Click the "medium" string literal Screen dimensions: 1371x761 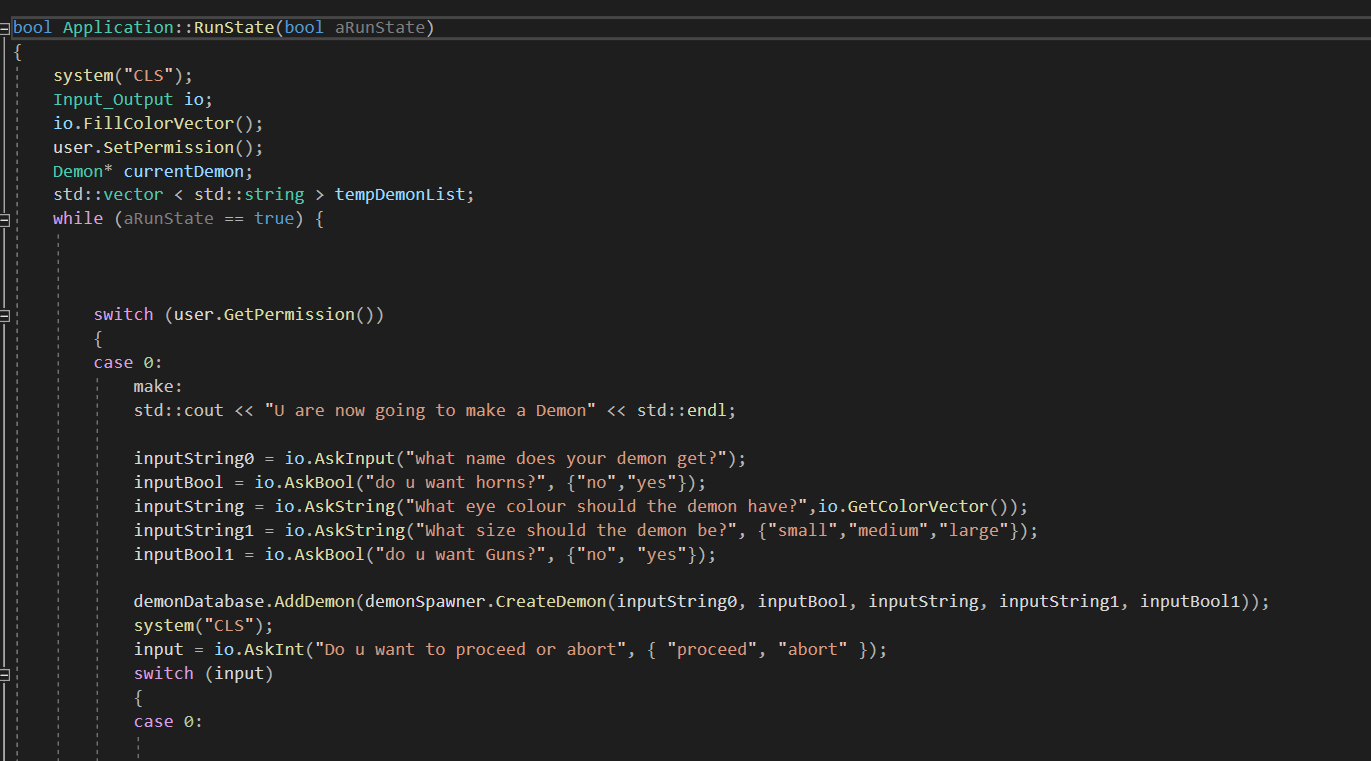coord(888,530)
